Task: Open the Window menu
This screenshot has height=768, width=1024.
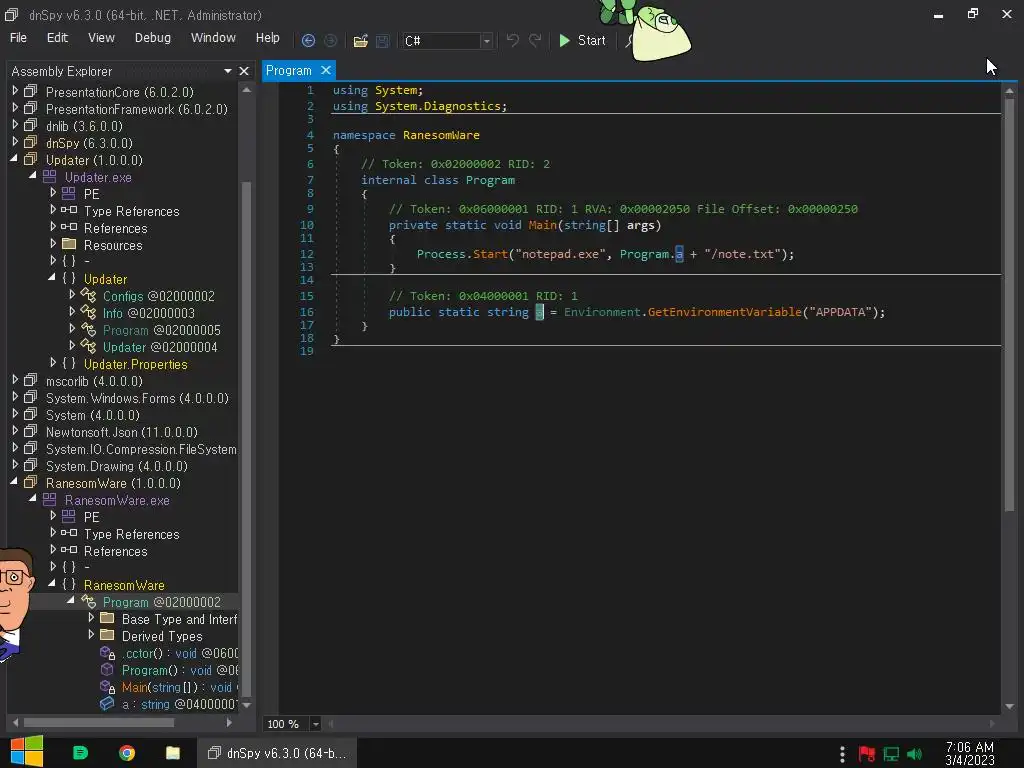Action: point(213,38)
